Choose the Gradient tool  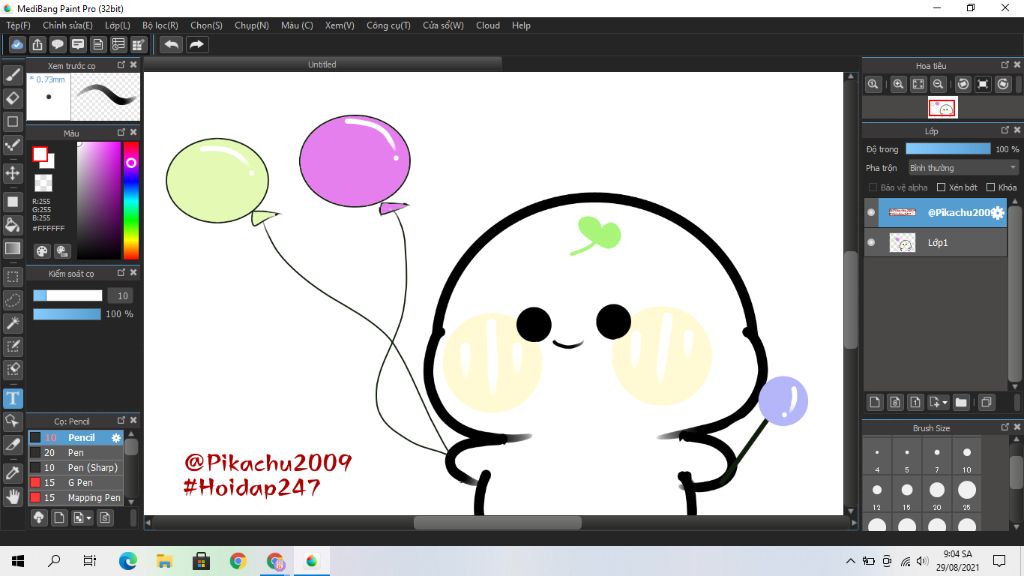[12, 248]
